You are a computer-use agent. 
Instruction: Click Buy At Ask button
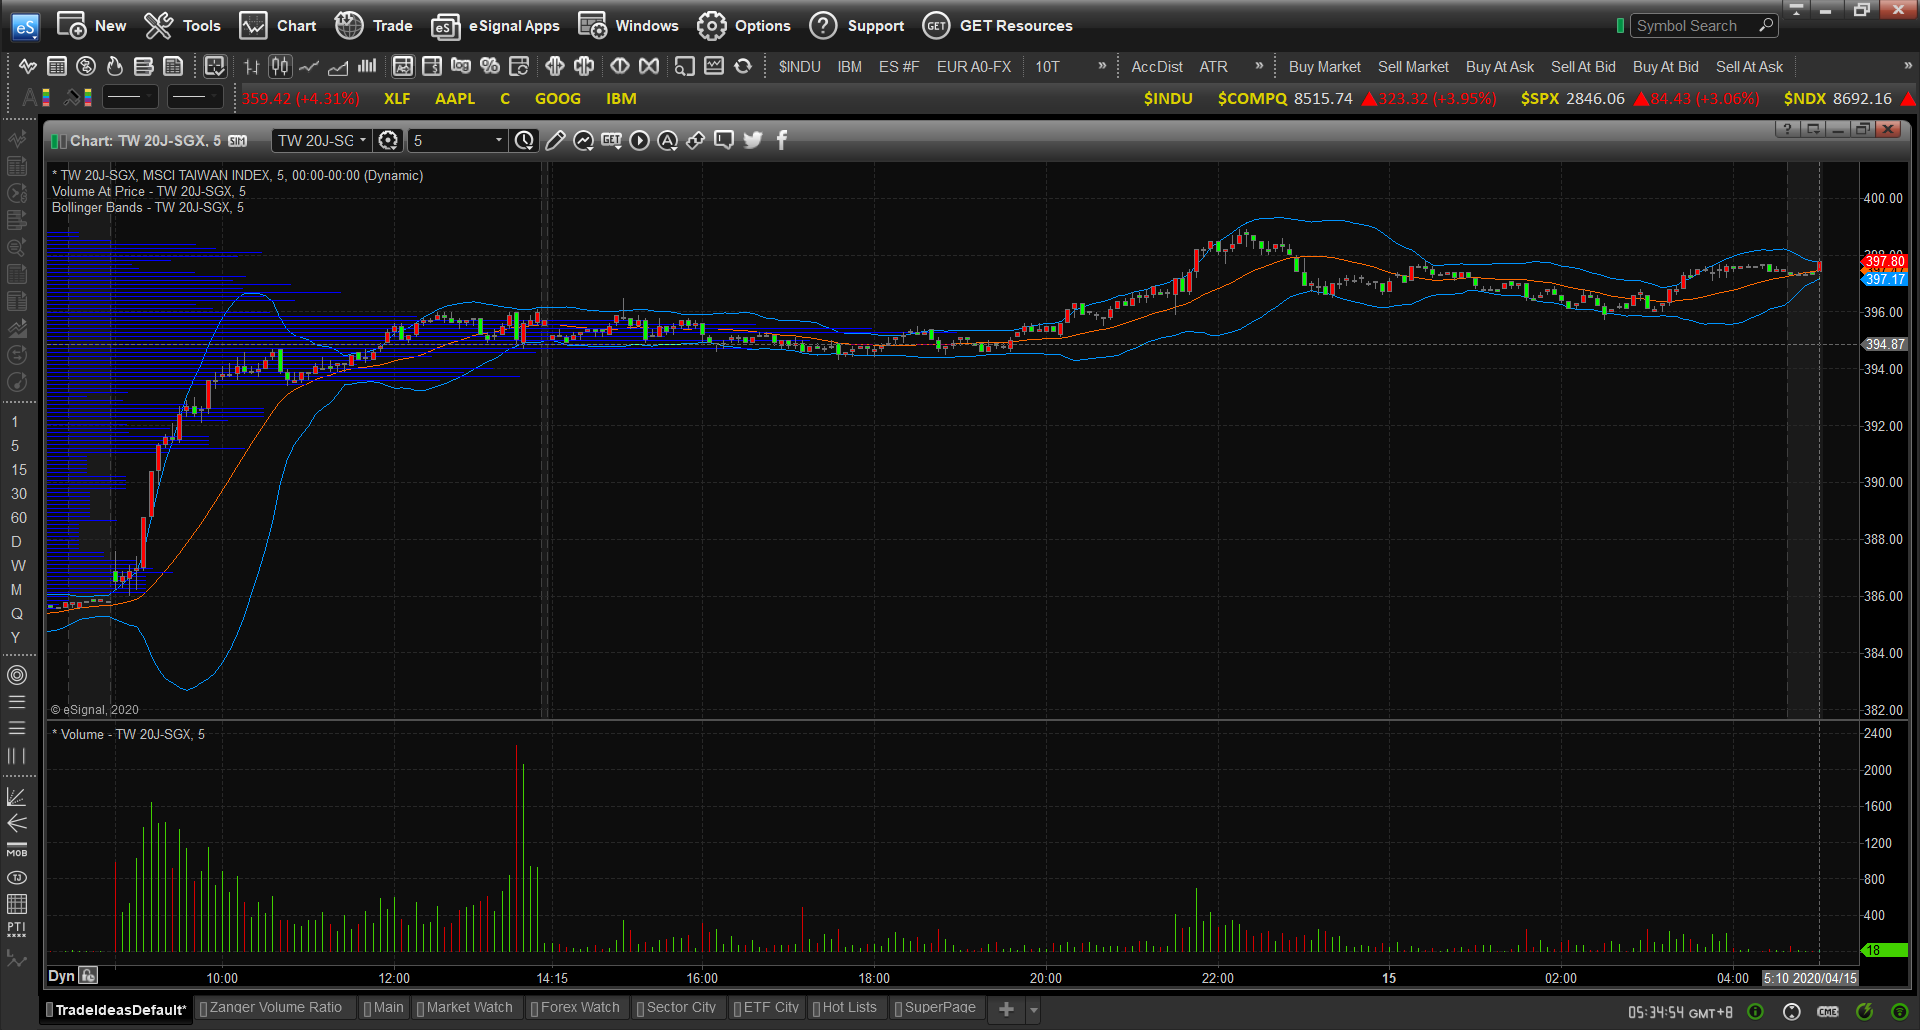pyautogui.click(x=1500, y=67)
